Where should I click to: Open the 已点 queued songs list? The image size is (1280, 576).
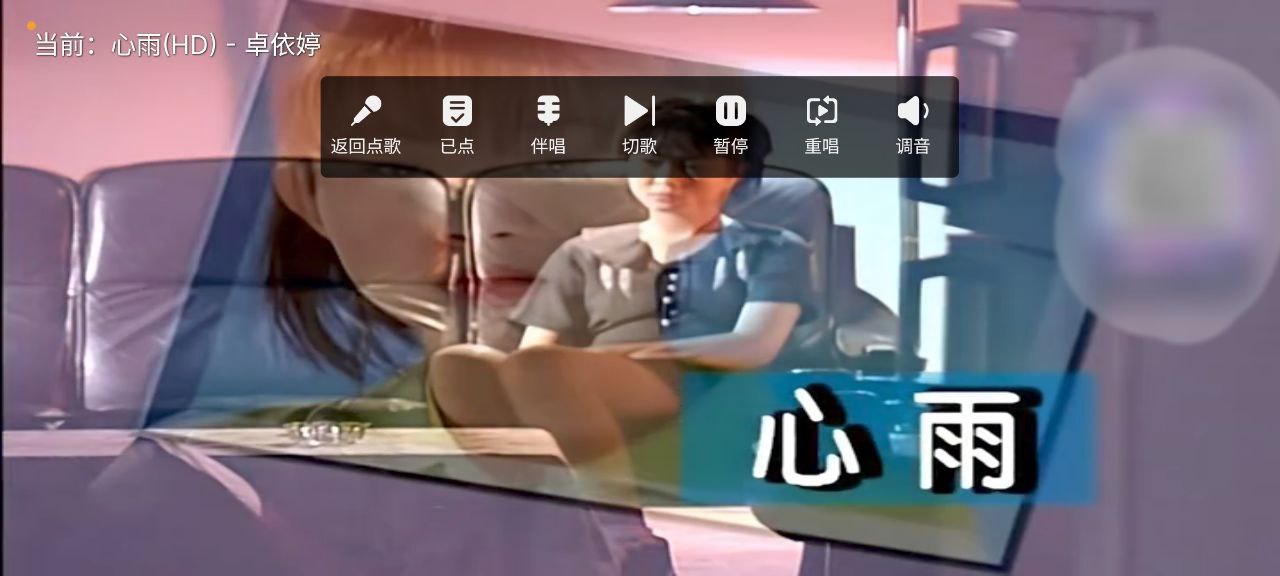click(x=457, y=126)
